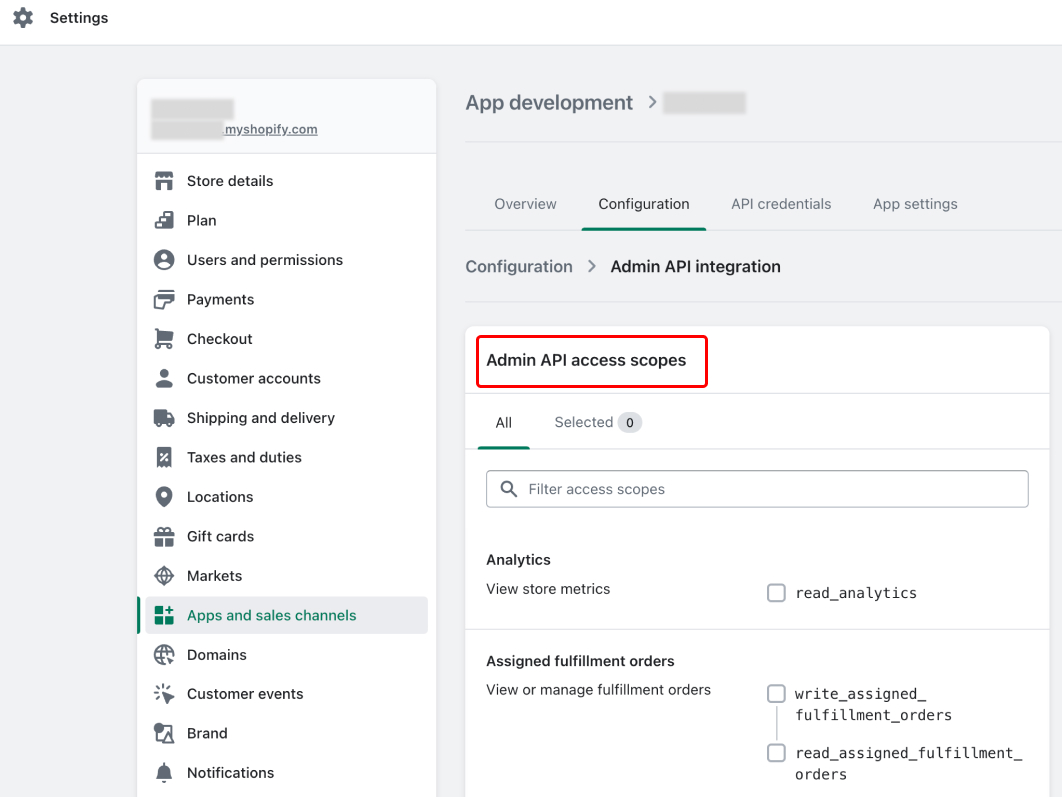Enable read_assigned_fulfillment_orders scope
1062x797 pixels.
(776, 753)
